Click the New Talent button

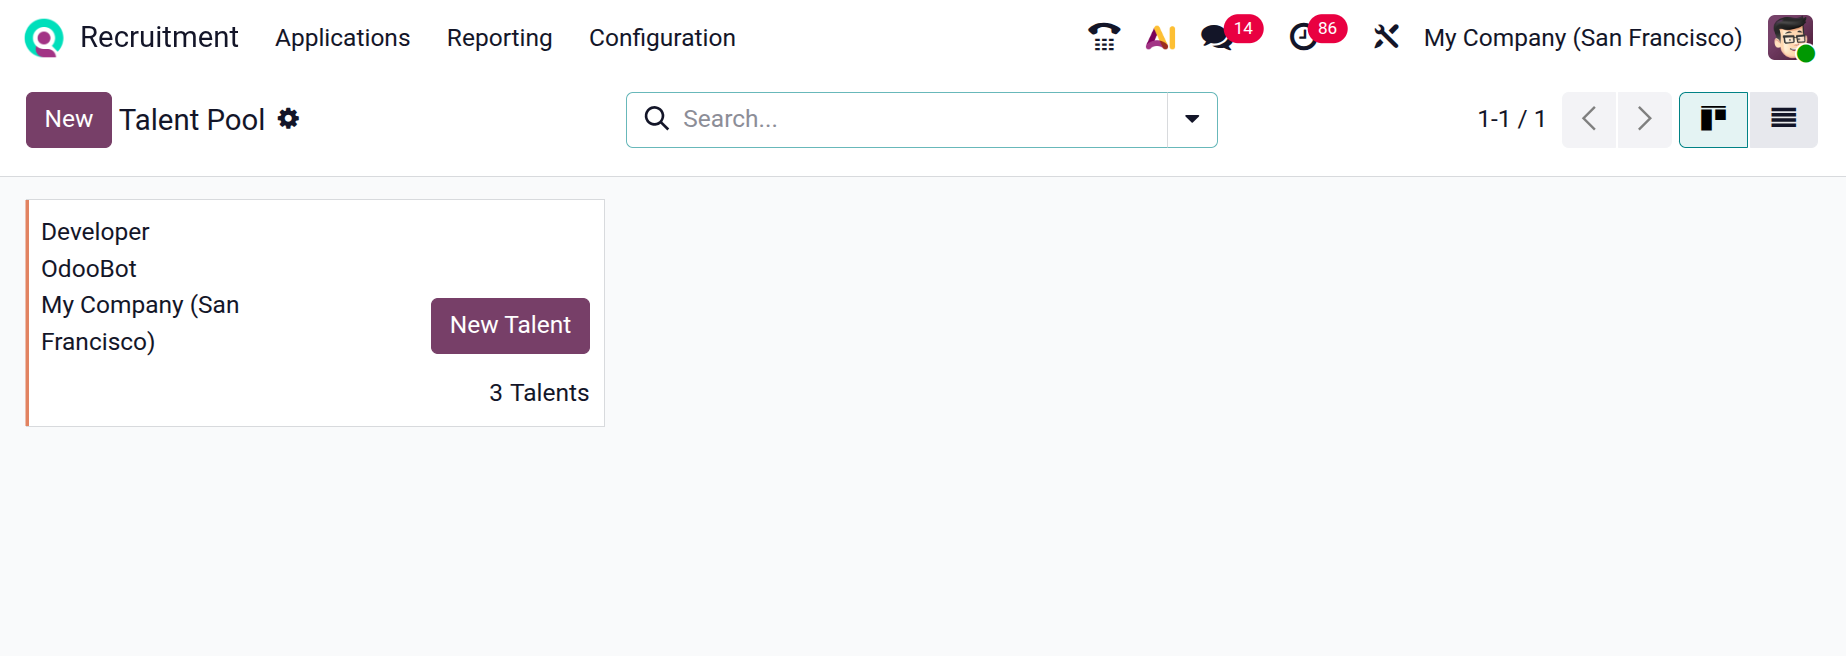point(510,326)
